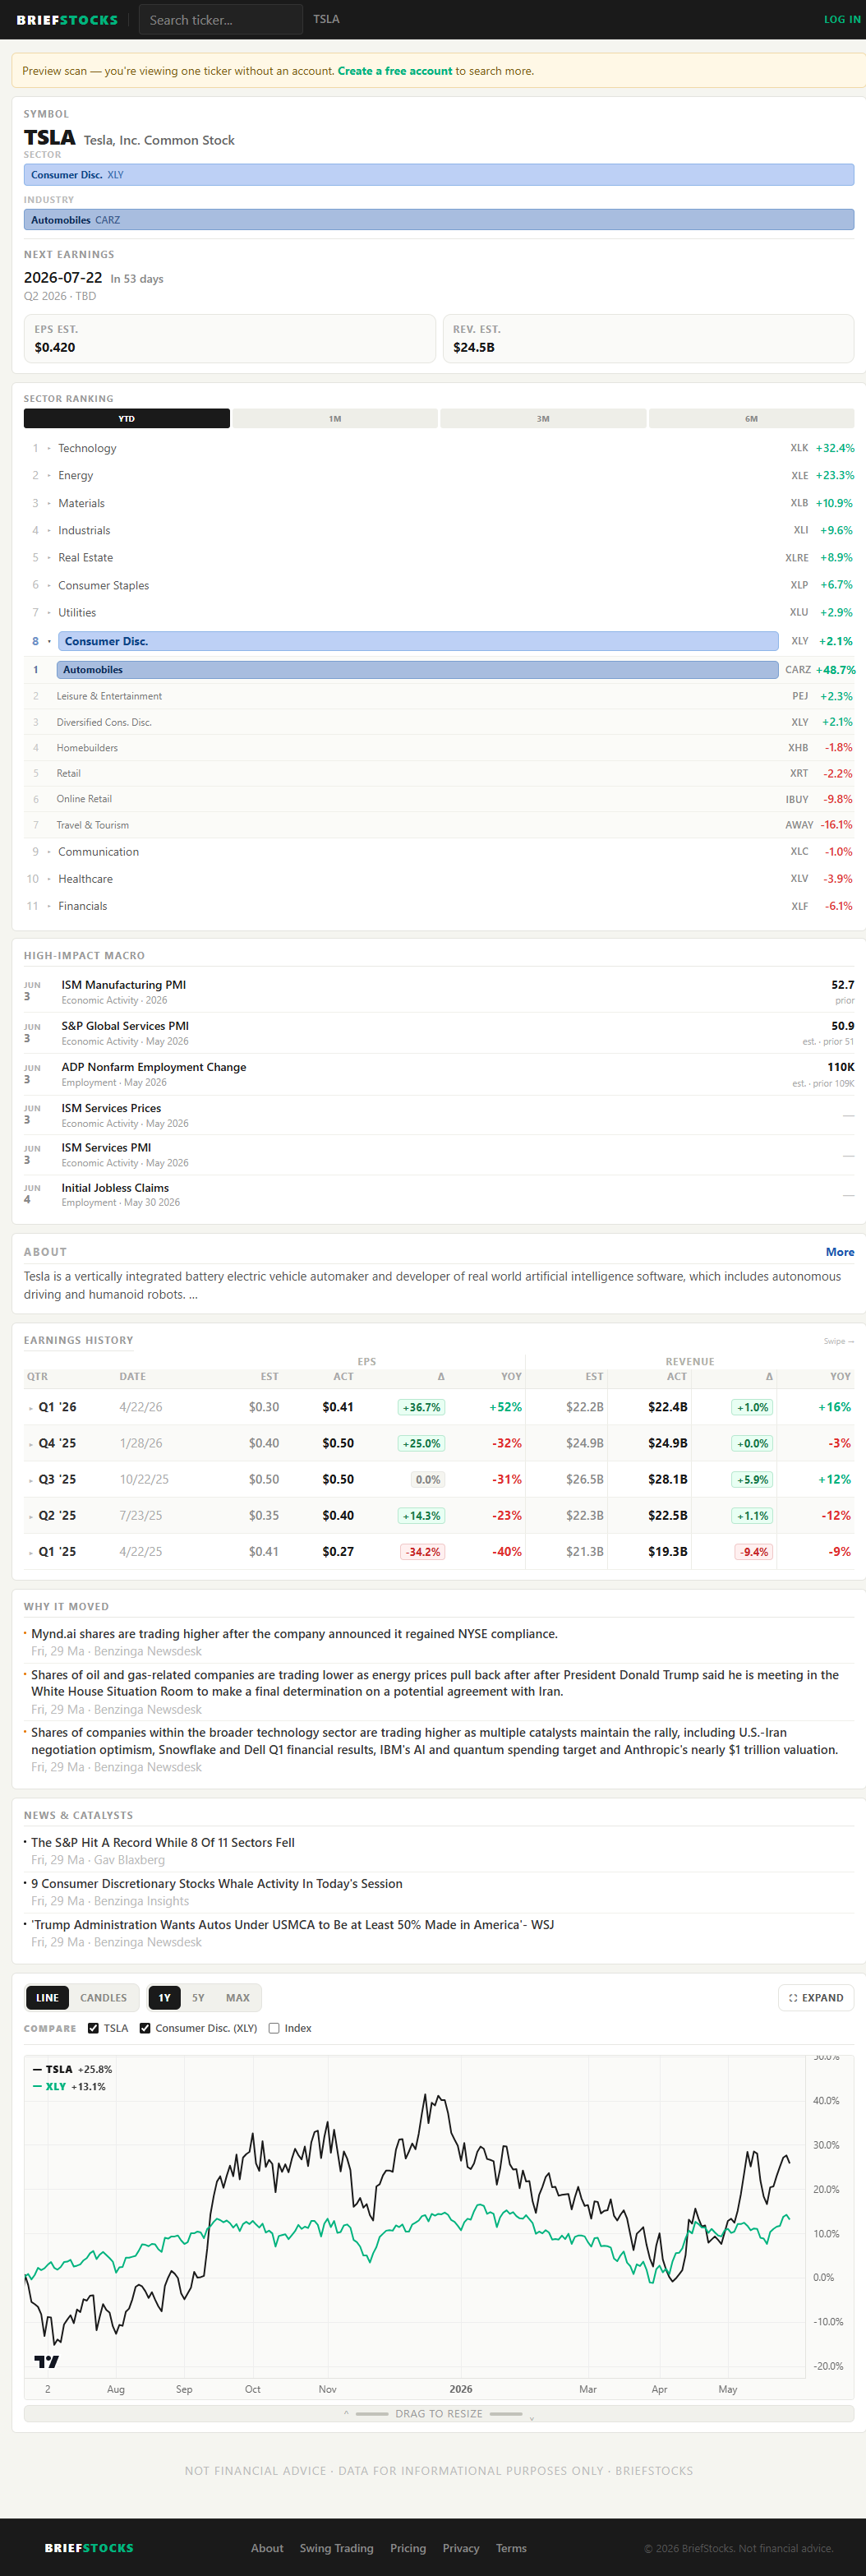Uncheck the TSLA compare checkbox

pyautogui.click(x=93, y=2028)
